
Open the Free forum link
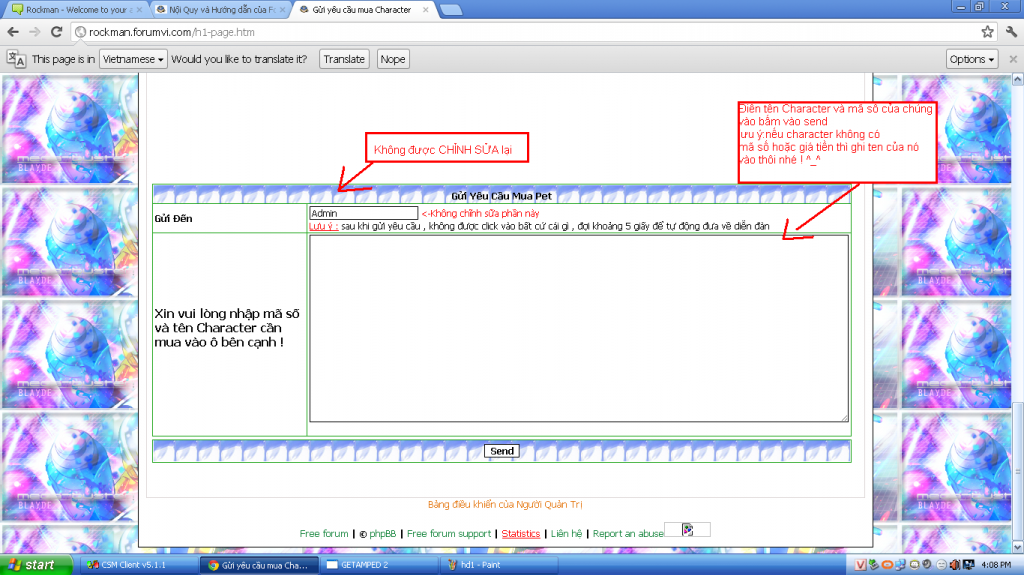(x=324, y=534)
